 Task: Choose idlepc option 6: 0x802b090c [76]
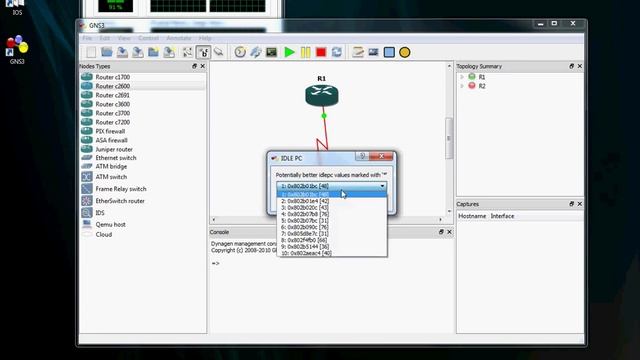coord(332,227)
